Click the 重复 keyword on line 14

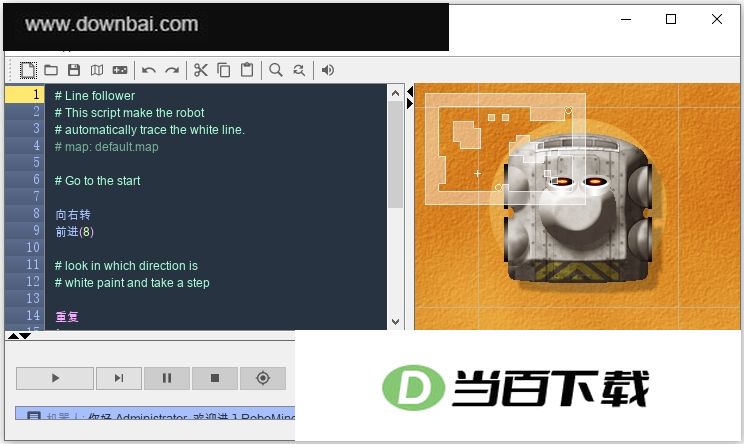pyautogui.click(x=67, y=317)
